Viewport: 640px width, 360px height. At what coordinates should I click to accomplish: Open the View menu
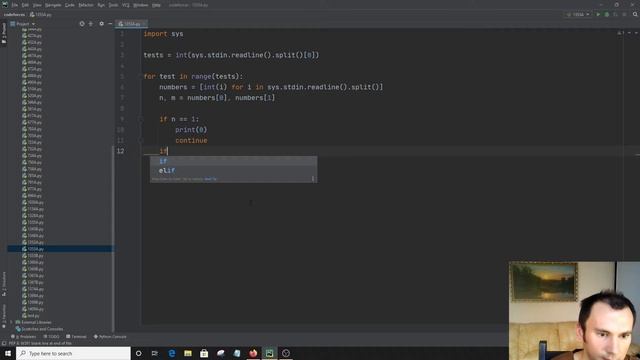pos(37,5)
